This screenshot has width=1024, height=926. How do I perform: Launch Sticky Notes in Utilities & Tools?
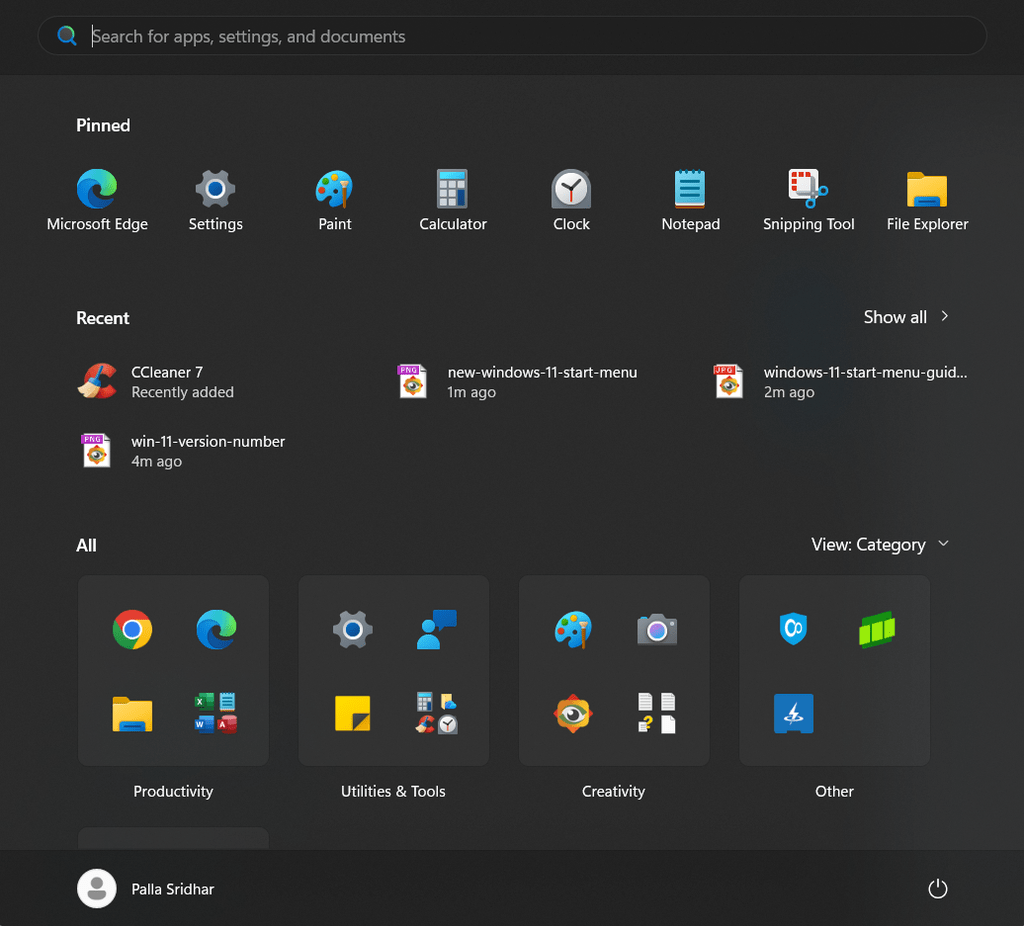pos(353,714)
